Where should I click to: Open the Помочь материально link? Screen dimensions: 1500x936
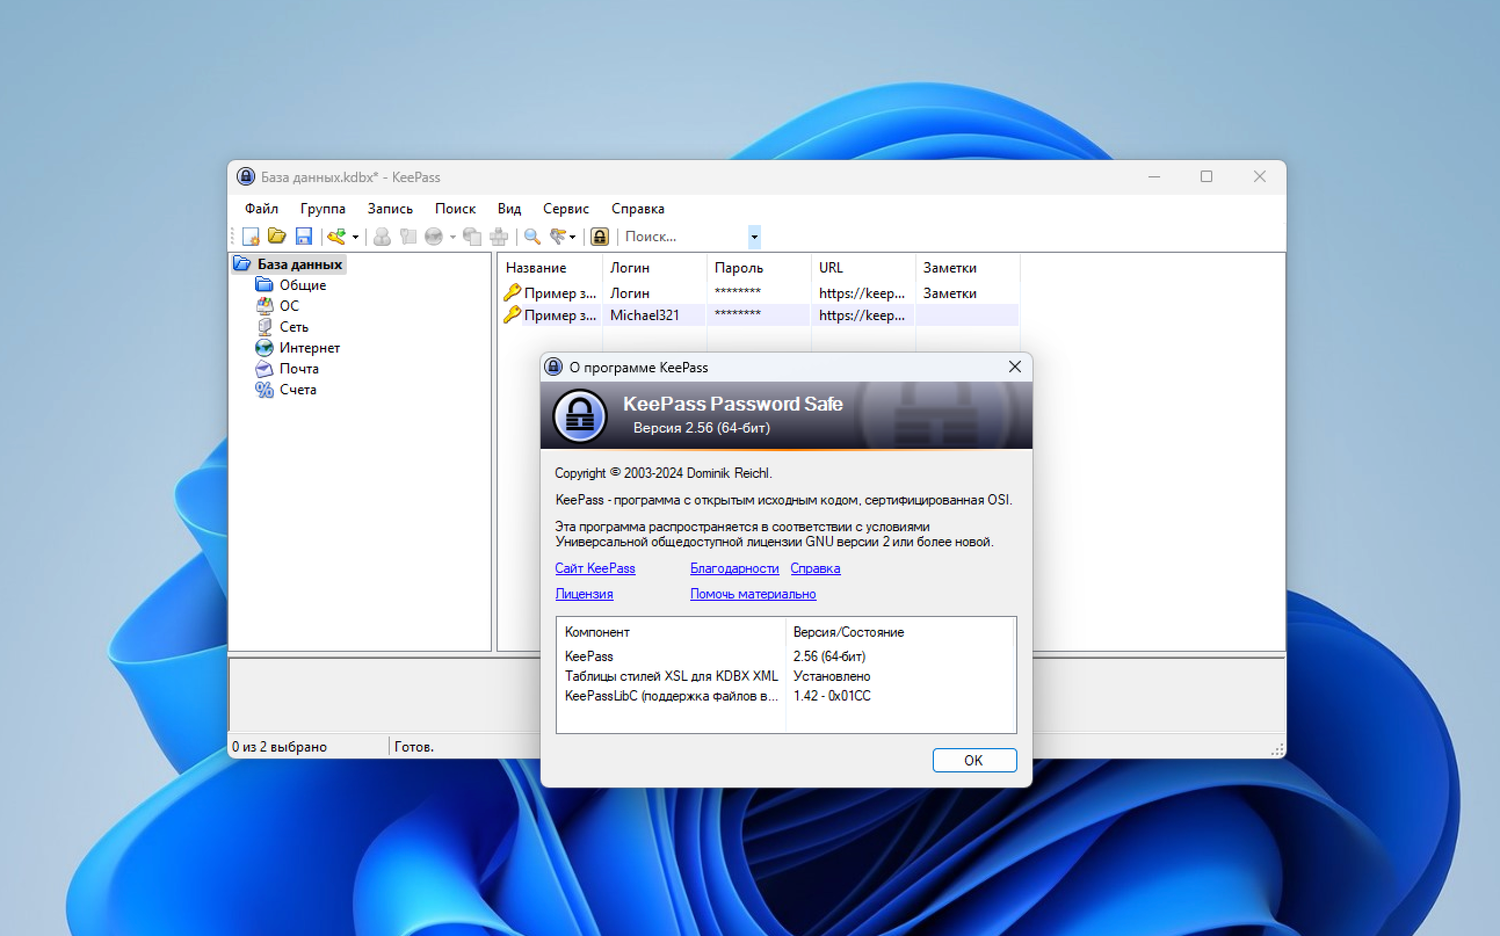point(752,594)
